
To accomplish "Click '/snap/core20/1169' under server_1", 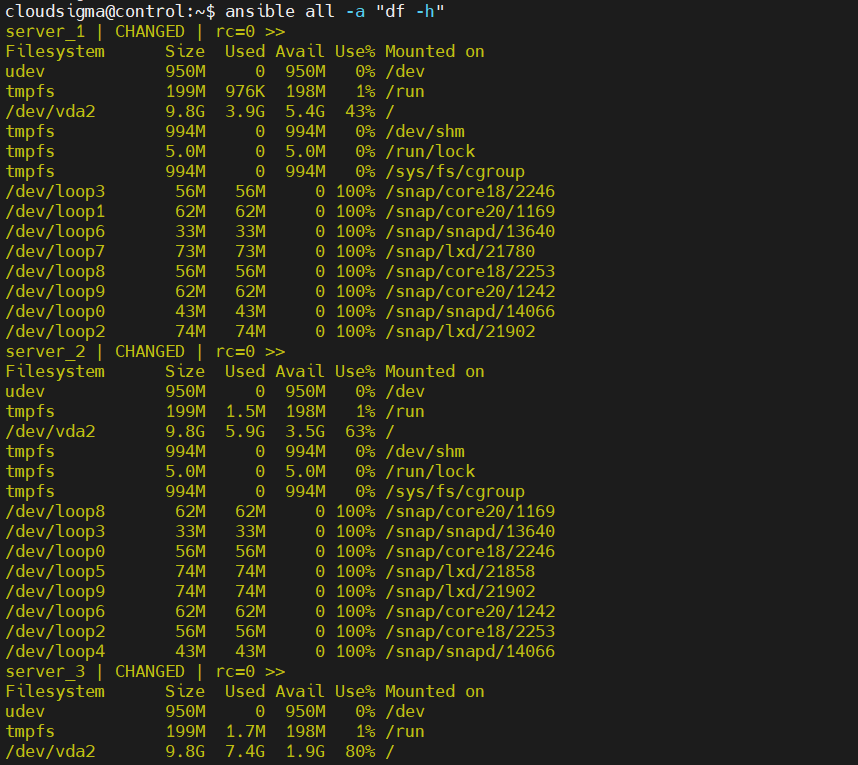I will [x=470, y=211].
